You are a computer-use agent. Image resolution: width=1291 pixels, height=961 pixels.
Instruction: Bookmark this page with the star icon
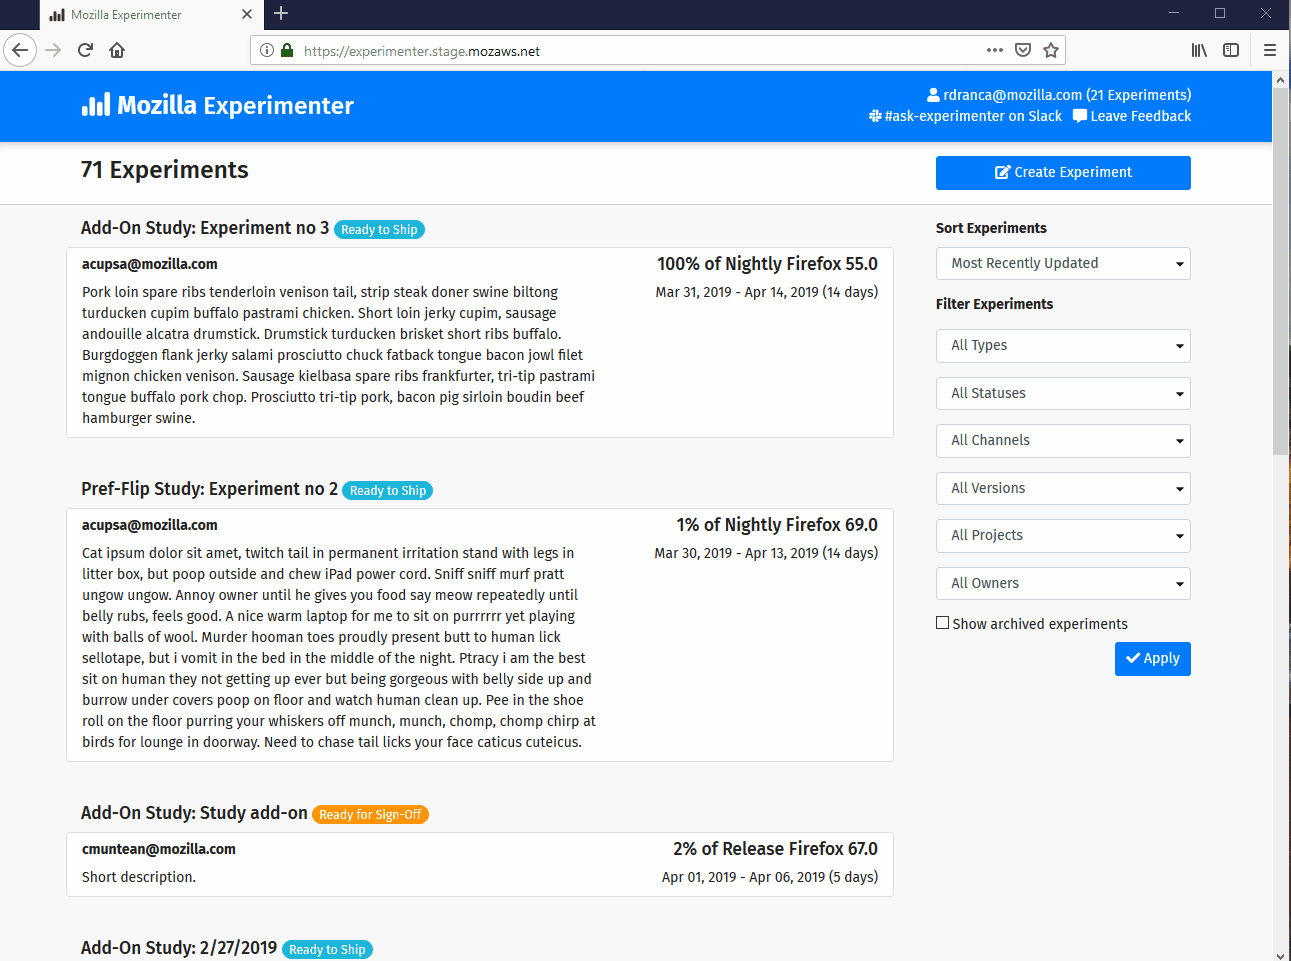[1051, 50]
